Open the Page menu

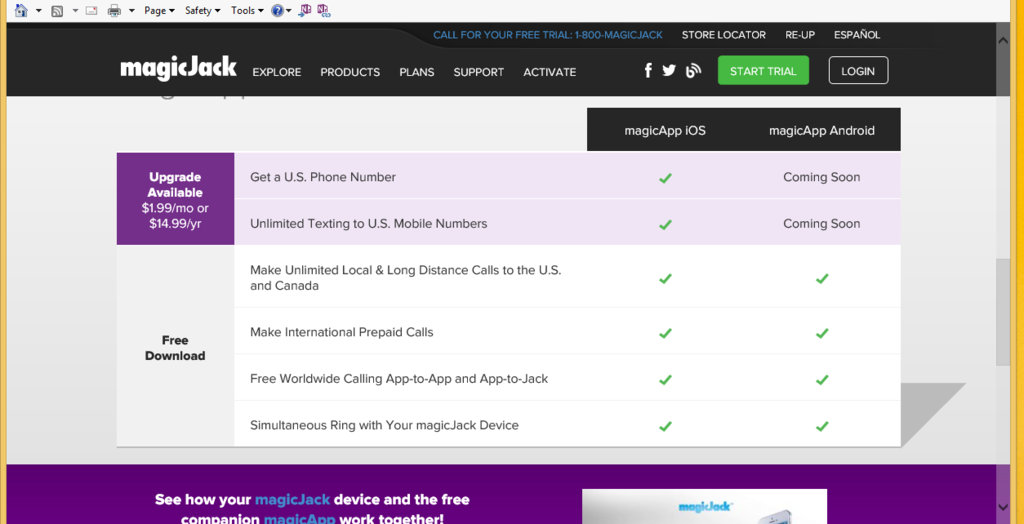(159, 10)
